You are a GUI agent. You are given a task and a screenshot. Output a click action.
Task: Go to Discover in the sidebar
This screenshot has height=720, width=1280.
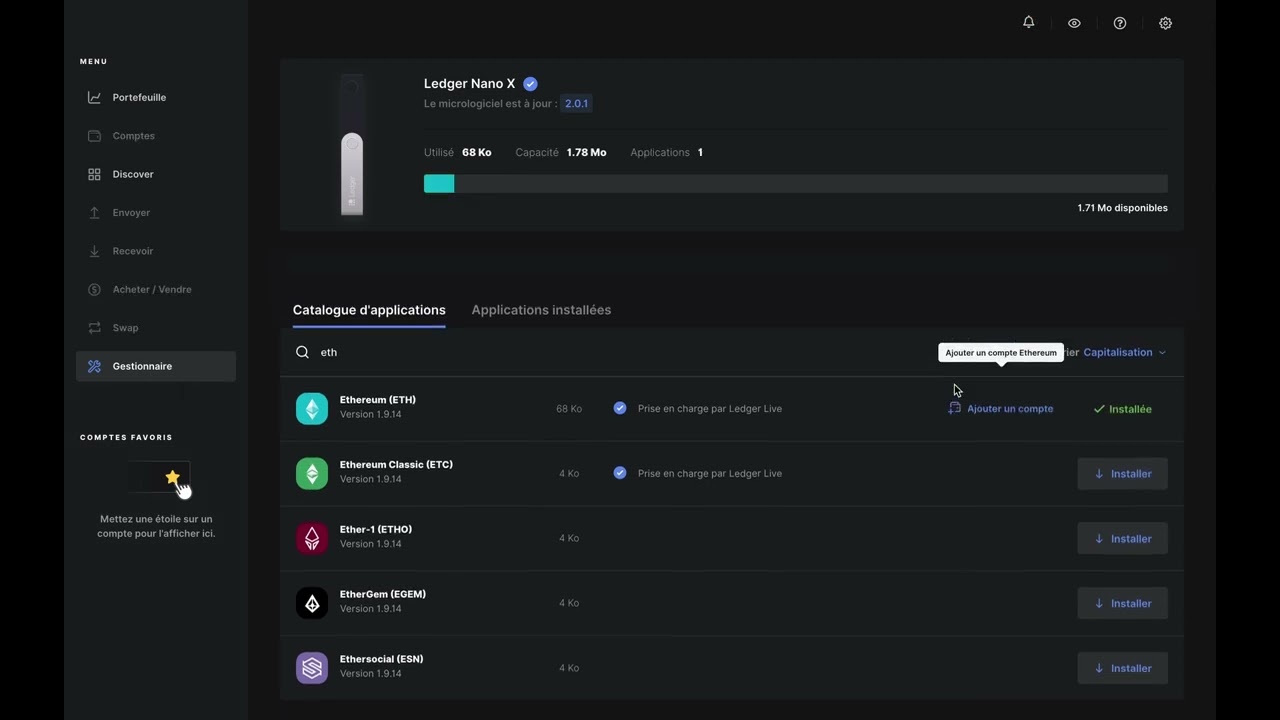[x=156, y=174]
